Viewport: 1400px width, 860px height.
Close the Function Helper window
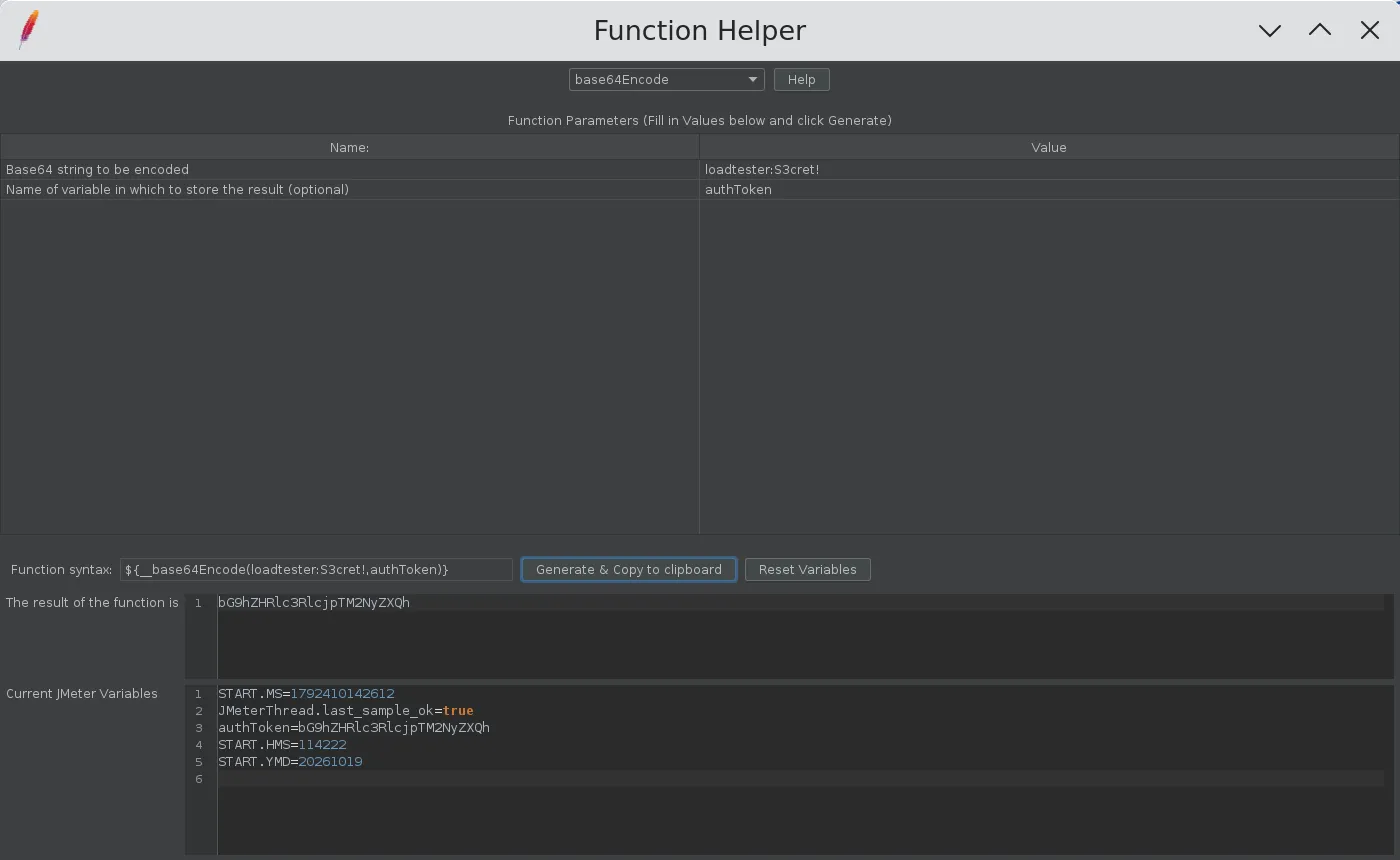[x=1370, y=31]
